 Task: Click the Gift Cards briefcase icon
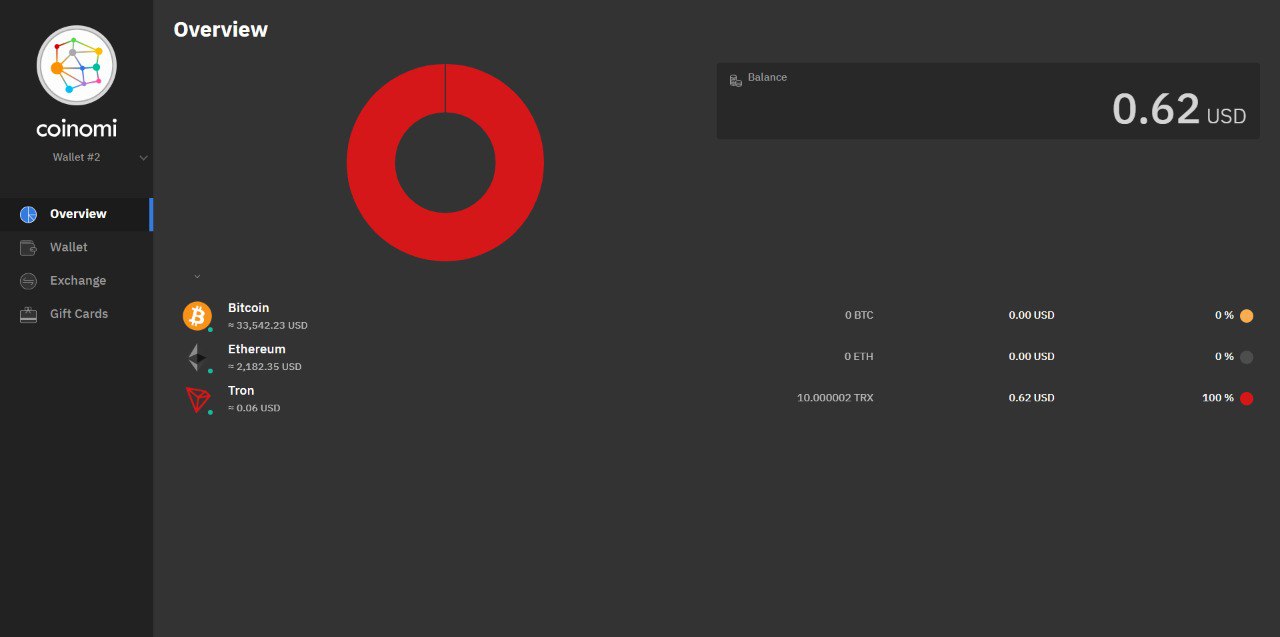click(28, 314)
